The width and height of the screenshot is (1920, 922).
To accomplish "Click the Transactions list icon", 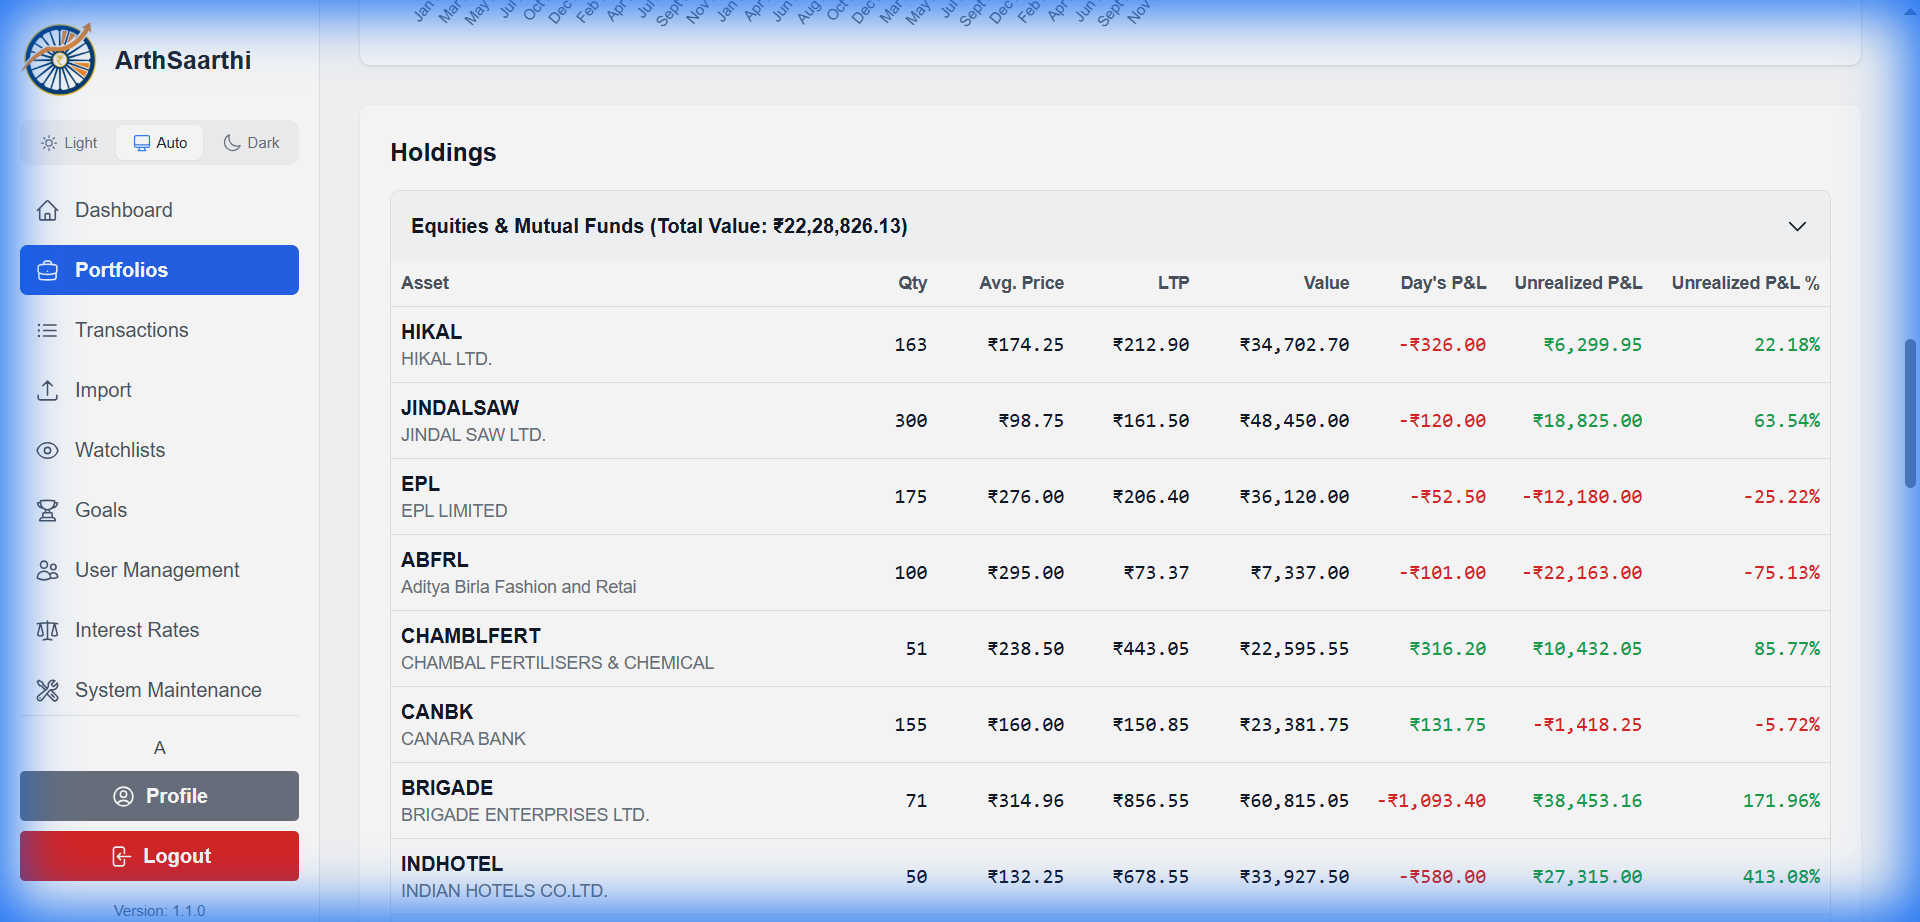I will pyautogui.click(x=47, y=330).
